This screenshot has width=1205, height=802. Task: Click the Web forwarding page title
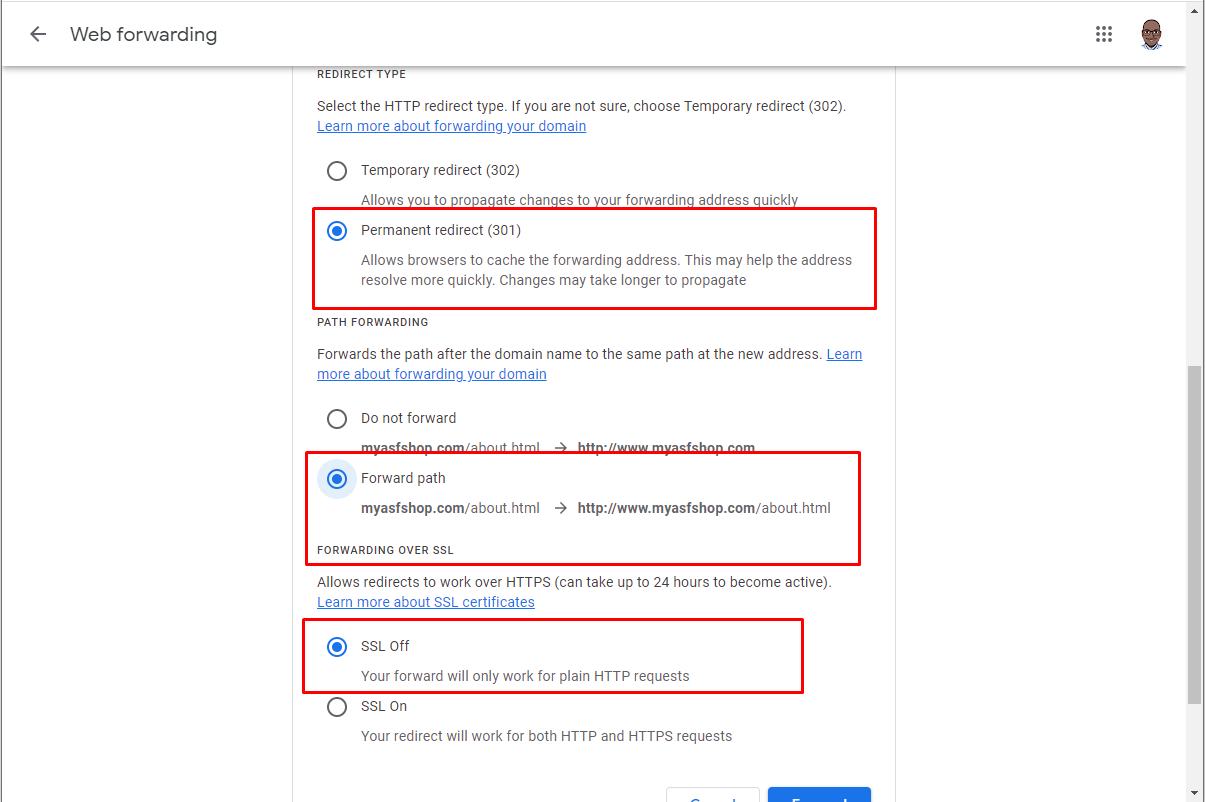tap(143, 34)
